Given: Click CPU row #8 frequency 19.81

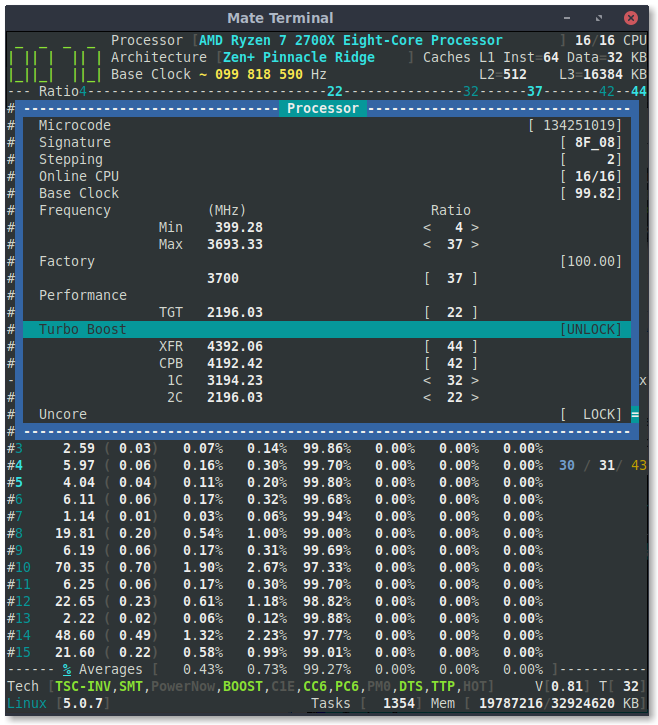Looking at the screenshot, I should pos(75,534).
